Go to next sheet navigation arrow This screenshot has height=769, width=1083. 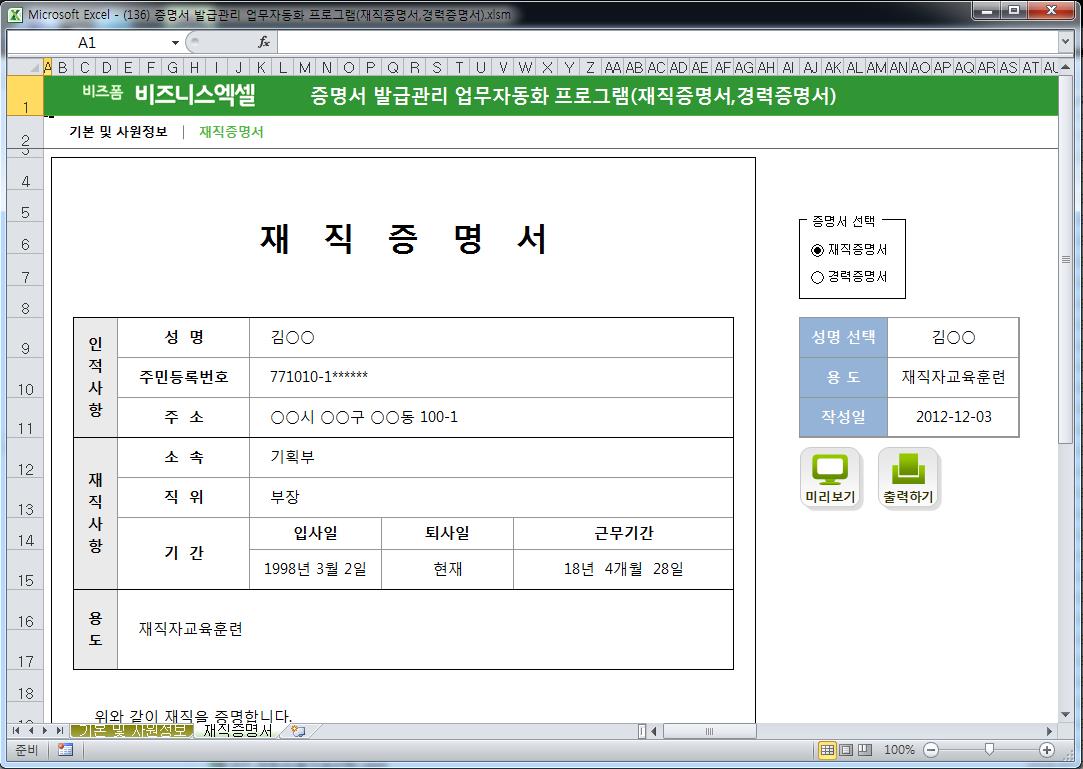[x=44, y=730]
